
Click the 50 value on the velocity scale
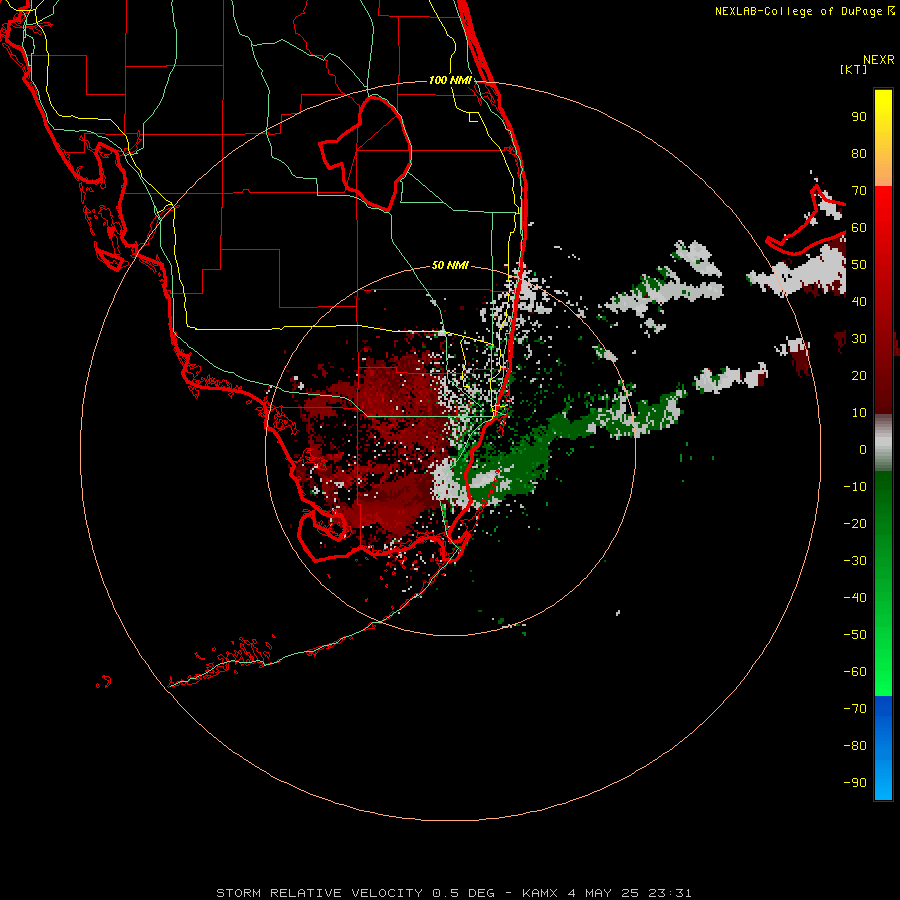tap(859, 265)
